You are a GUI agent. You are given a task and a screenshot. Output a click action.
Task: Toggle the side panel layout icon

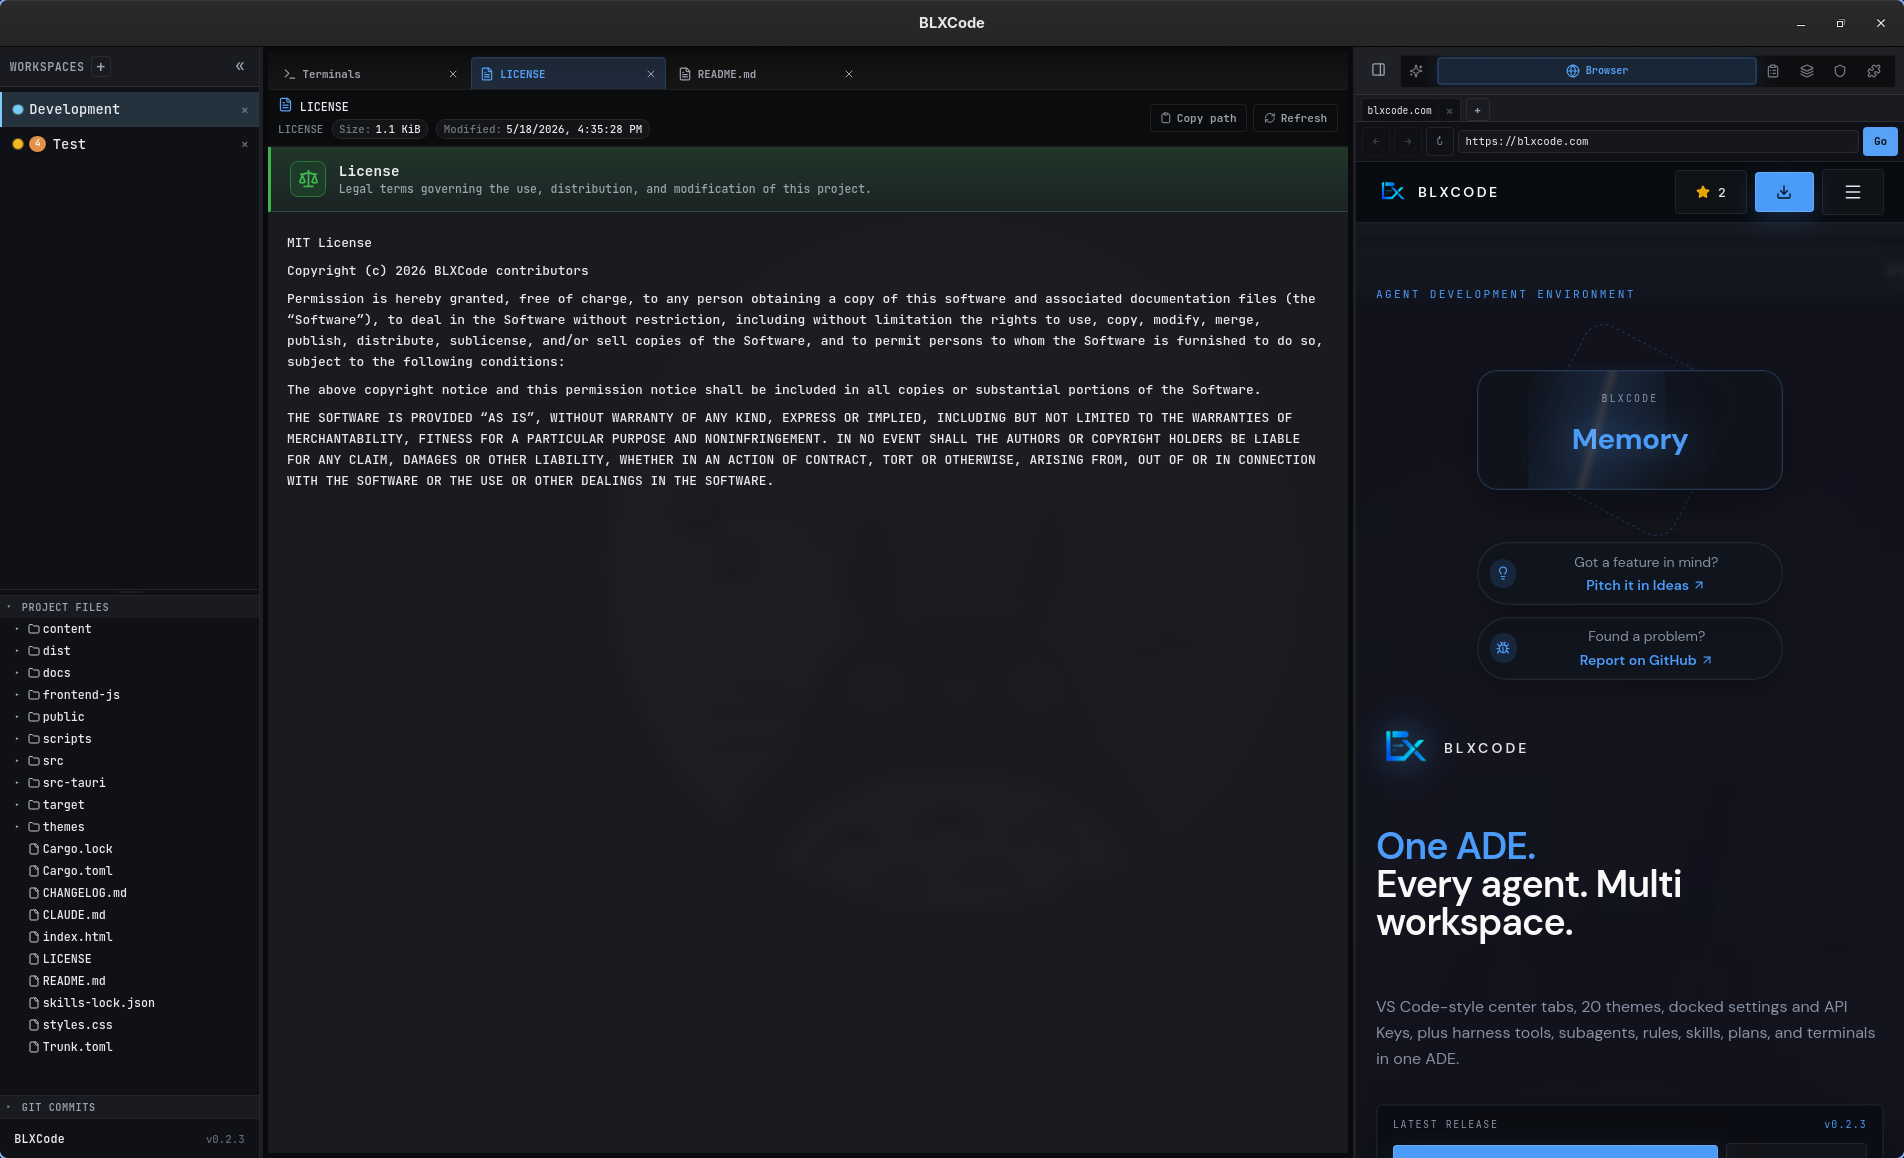[x=1378, y=70]
